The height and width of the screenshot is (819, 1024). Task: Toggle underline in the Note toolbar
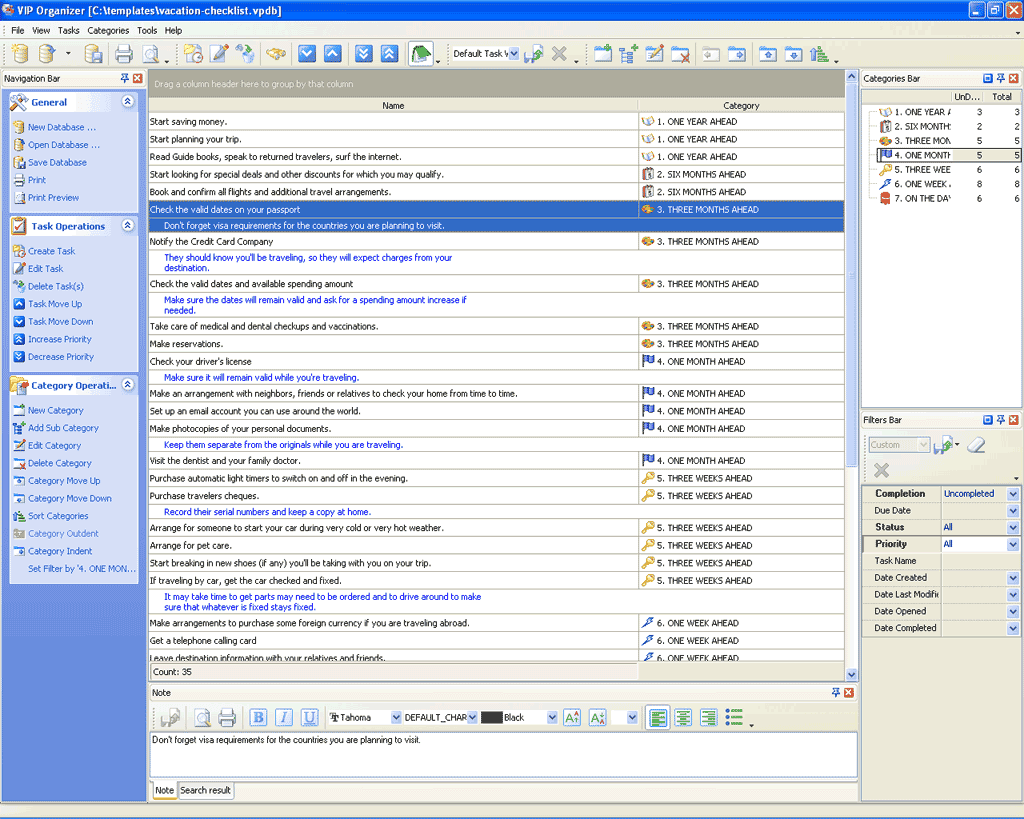click(x=309, y=717)
